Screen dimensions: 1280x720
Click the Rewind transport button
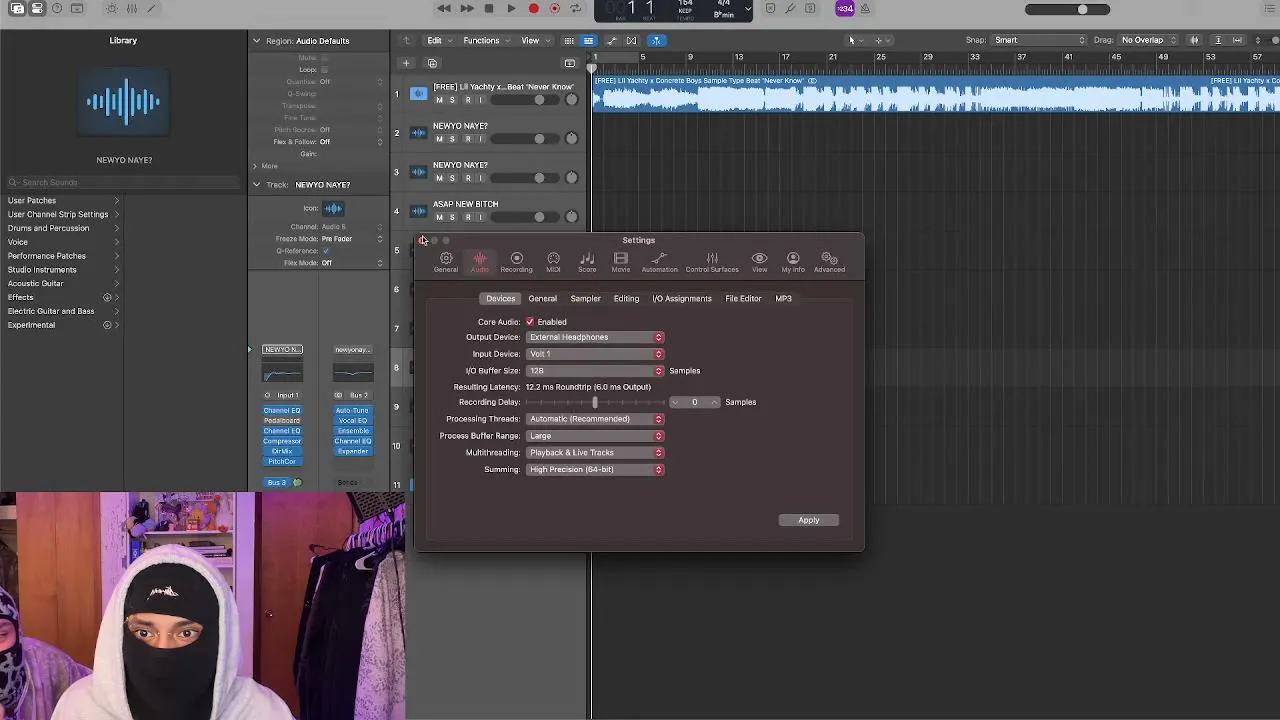444,9
